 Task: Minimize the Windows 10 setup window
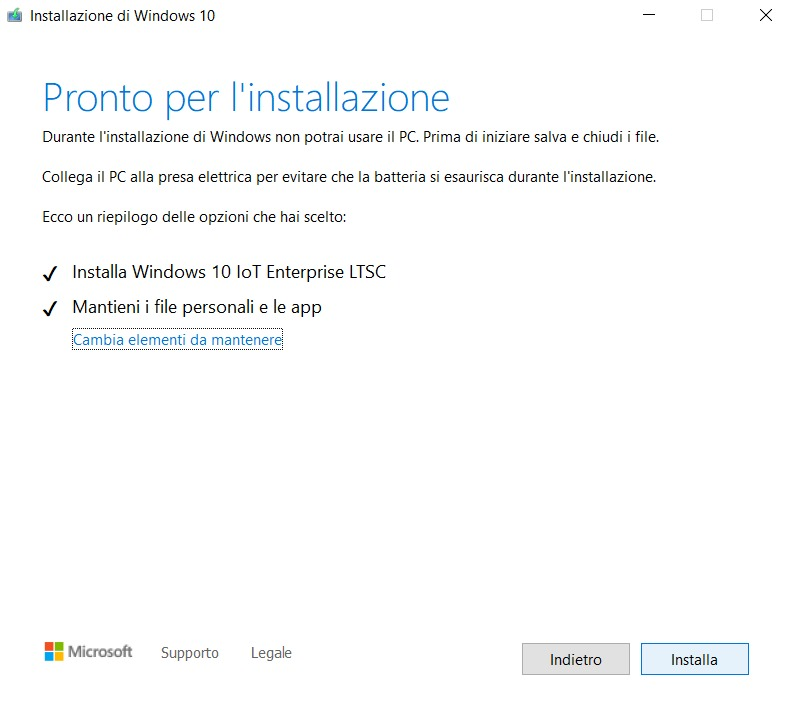coord(649,16)
